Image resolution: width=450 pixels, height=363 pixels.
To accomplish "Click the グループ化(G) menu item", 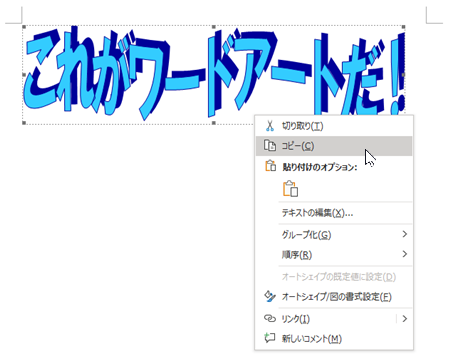I will [334, 235].
